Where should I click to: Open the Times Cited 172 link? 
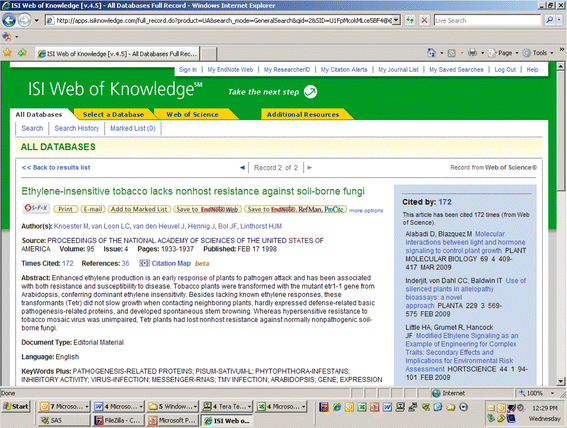68,264
